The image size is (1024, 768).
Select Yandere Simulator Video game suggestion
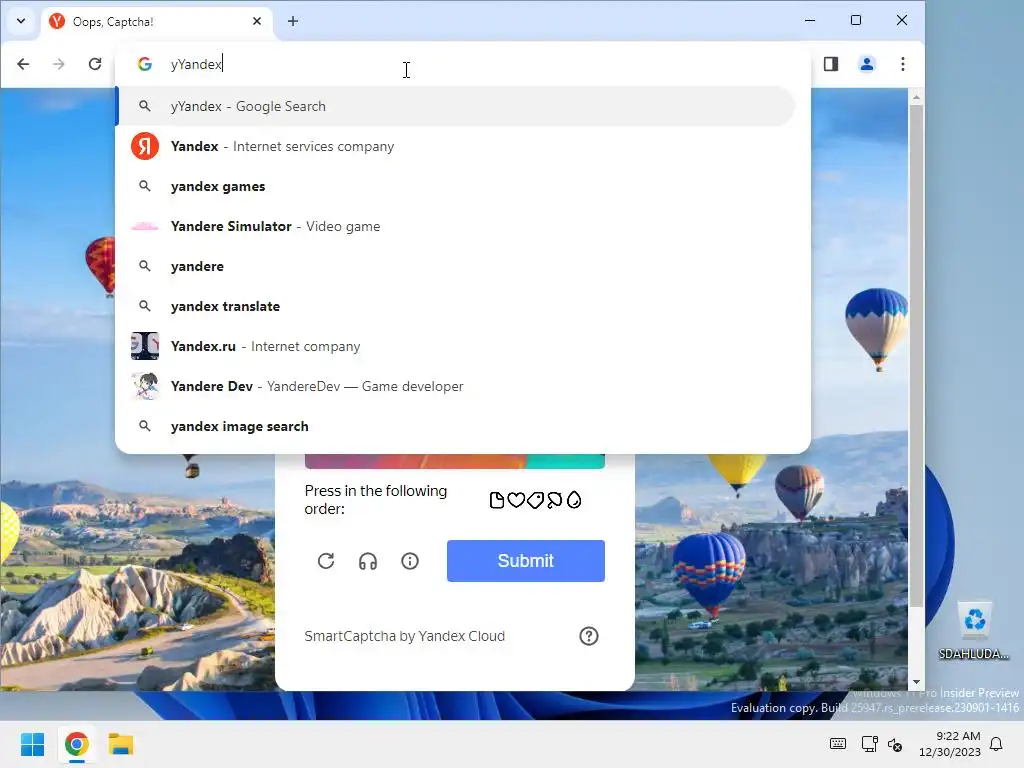pos(455,226)
